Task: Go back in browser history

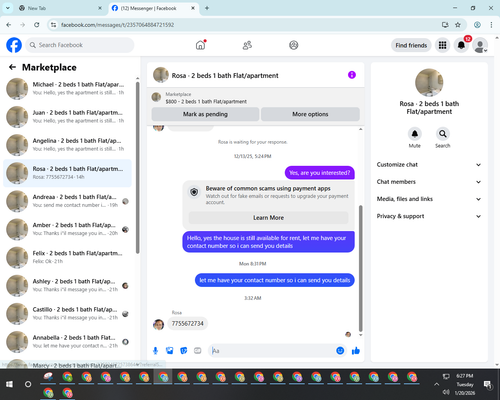Action: pos(9,25)
